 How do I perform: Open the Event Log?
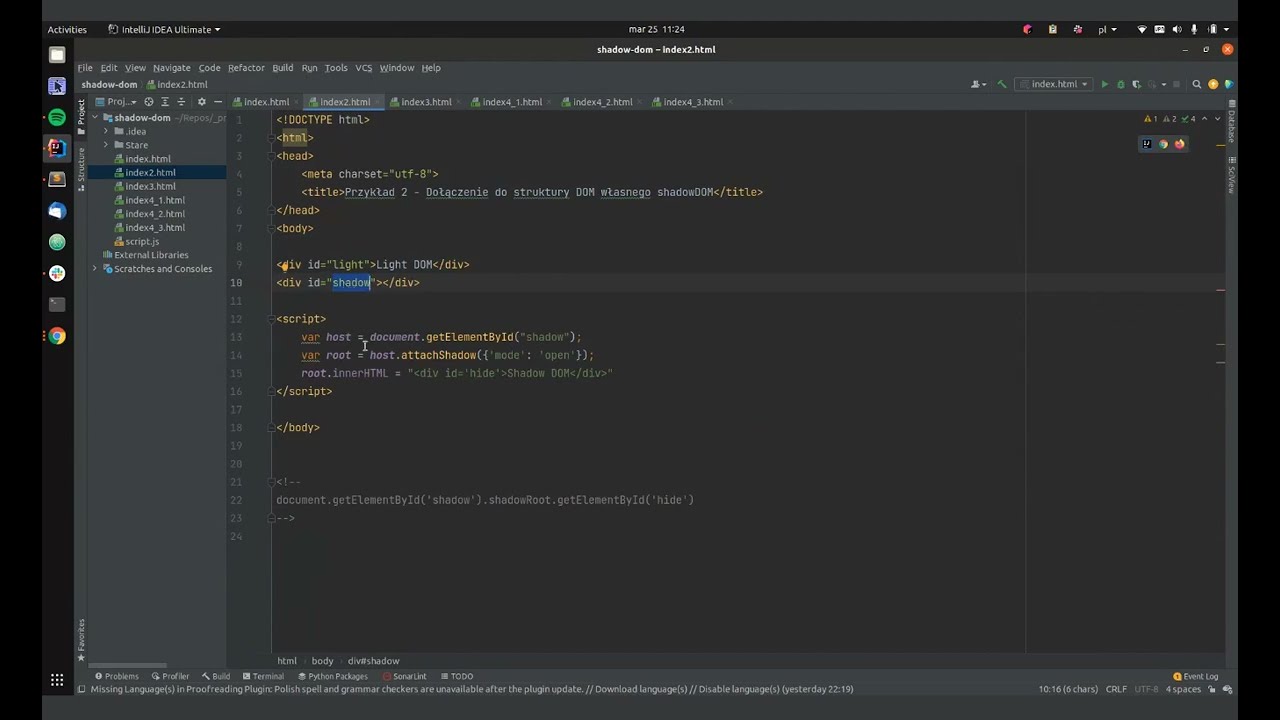point(1196,676)
